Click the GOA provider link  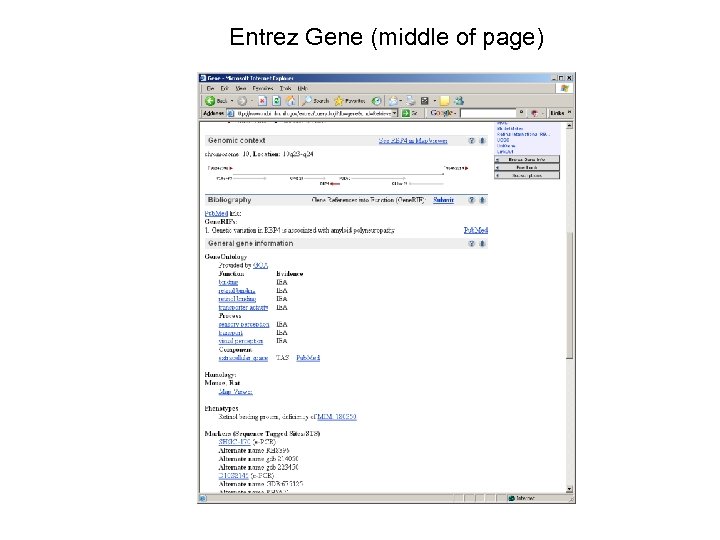[x=260, y=265]
